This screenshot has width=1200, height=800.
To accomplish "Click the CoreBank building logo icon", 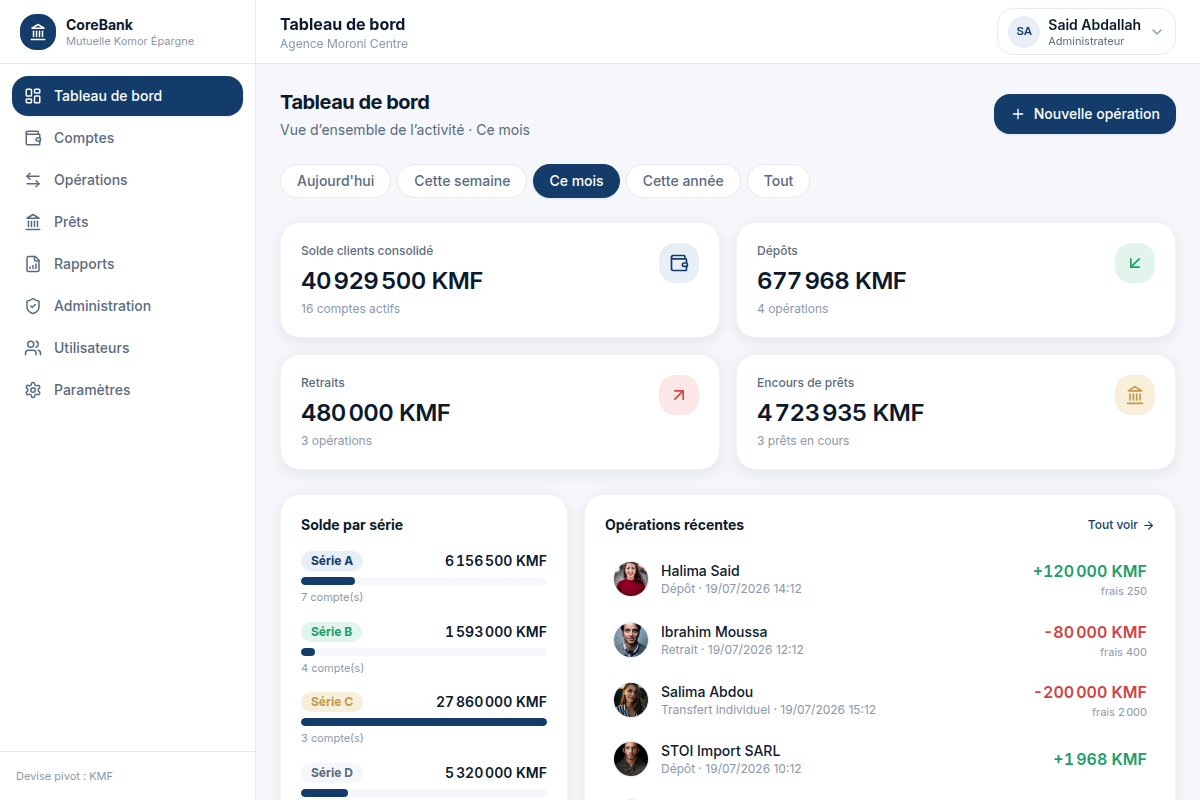I will tap(38, 32).
